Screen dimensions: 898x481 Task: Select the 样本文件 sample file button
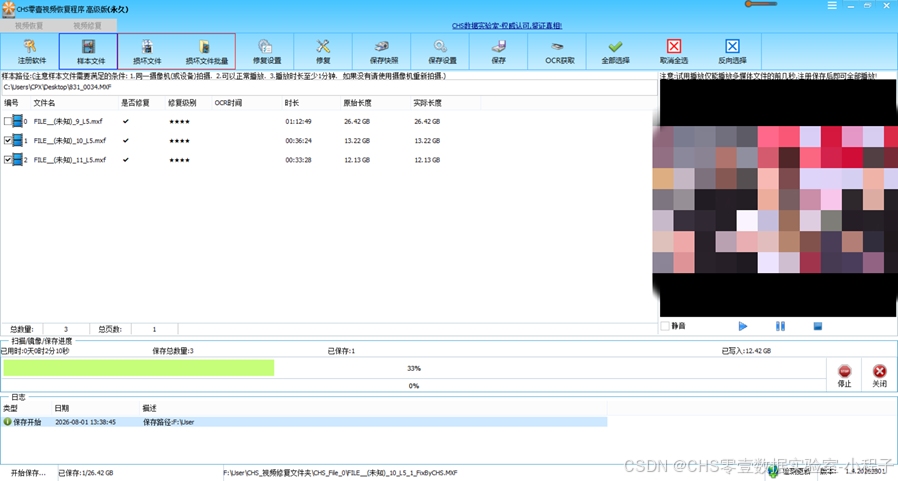click(x=89, y=52)
